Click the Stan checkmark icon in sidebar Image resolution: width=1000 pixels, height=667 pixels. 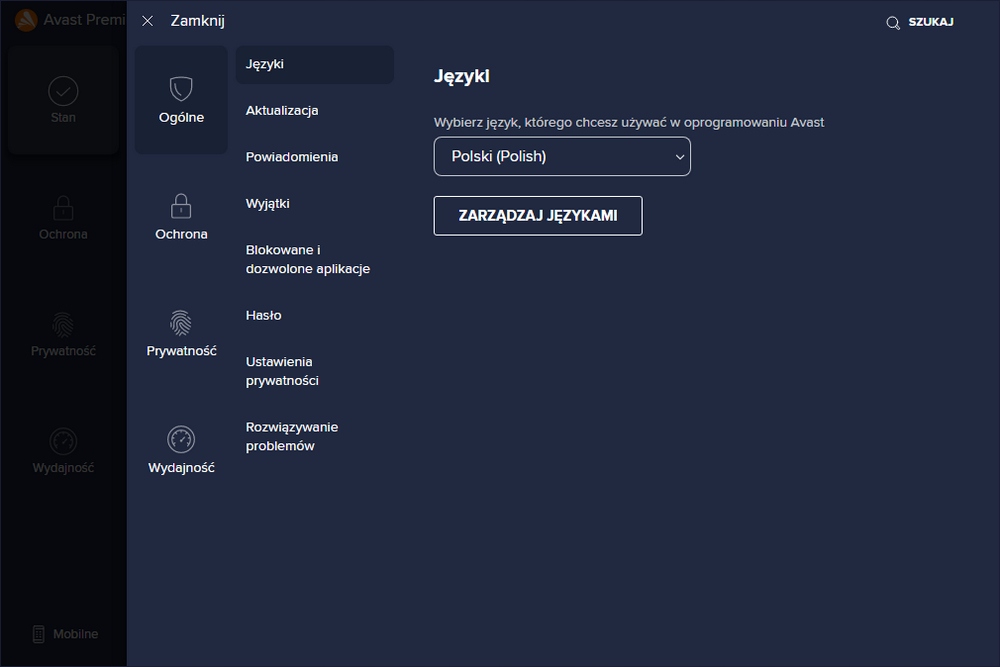[63, 91]
